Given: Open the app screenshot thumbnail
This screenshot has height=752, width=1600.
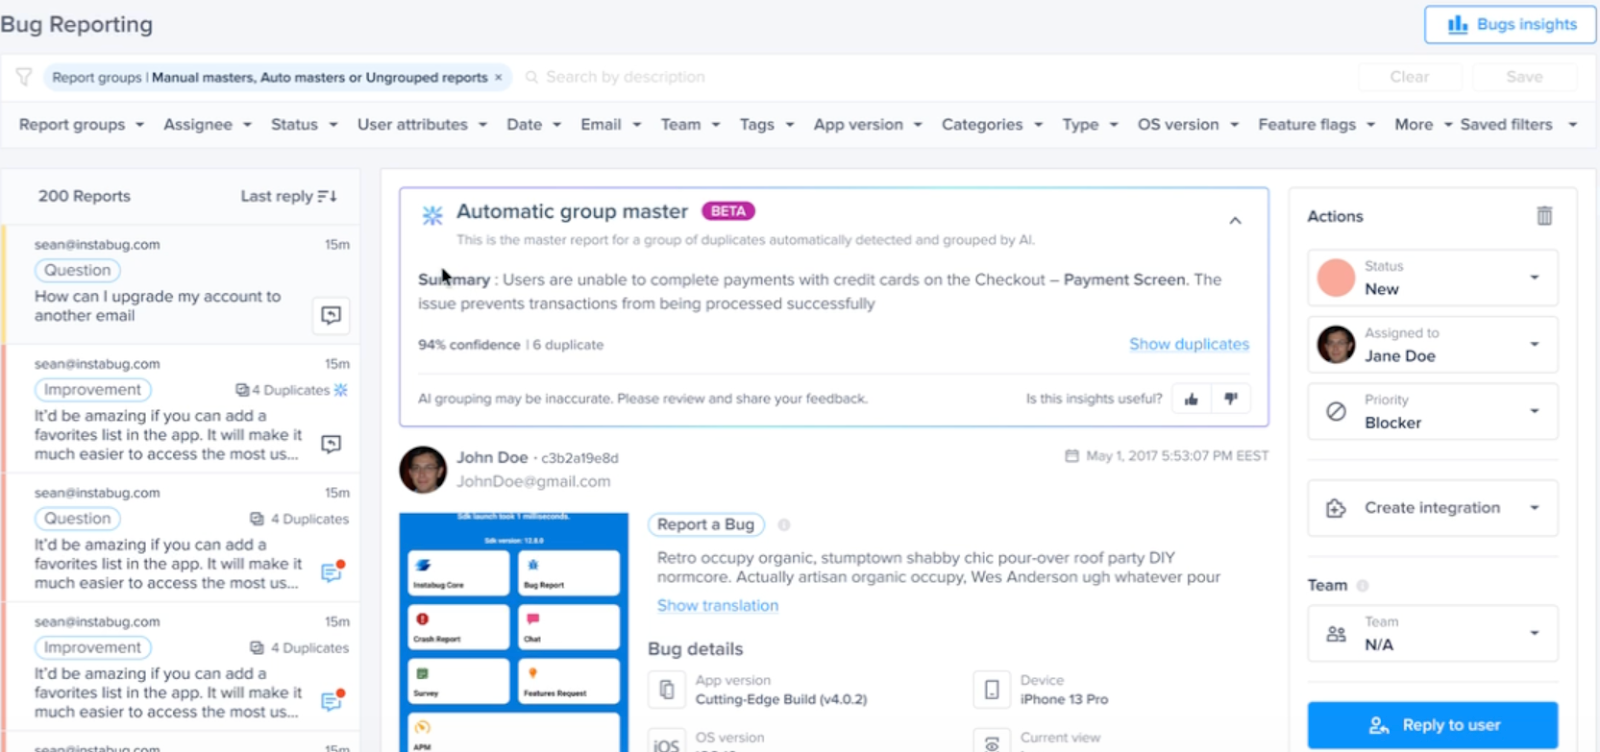Looking at the screenshot, I should [514, 632].
